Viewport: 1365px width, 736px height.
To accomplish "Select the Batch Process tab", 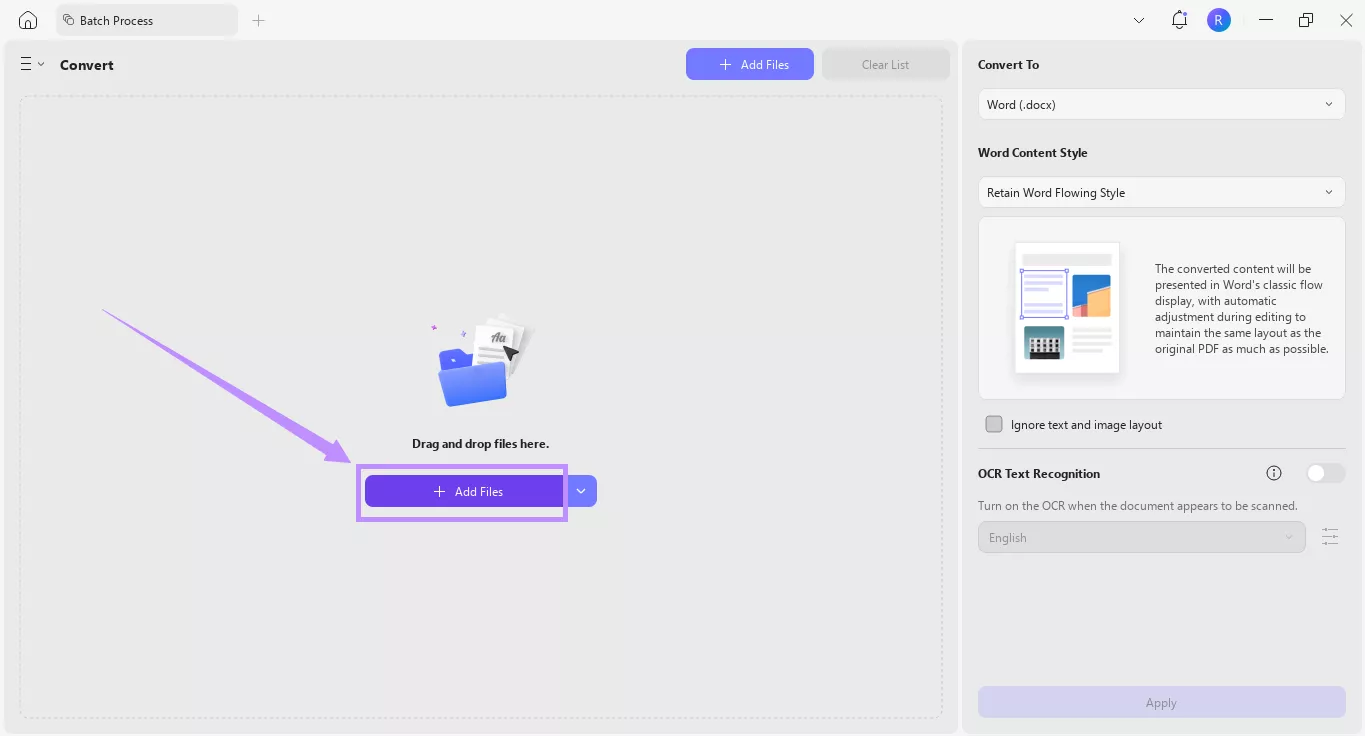I will click(x=146, y=19).
